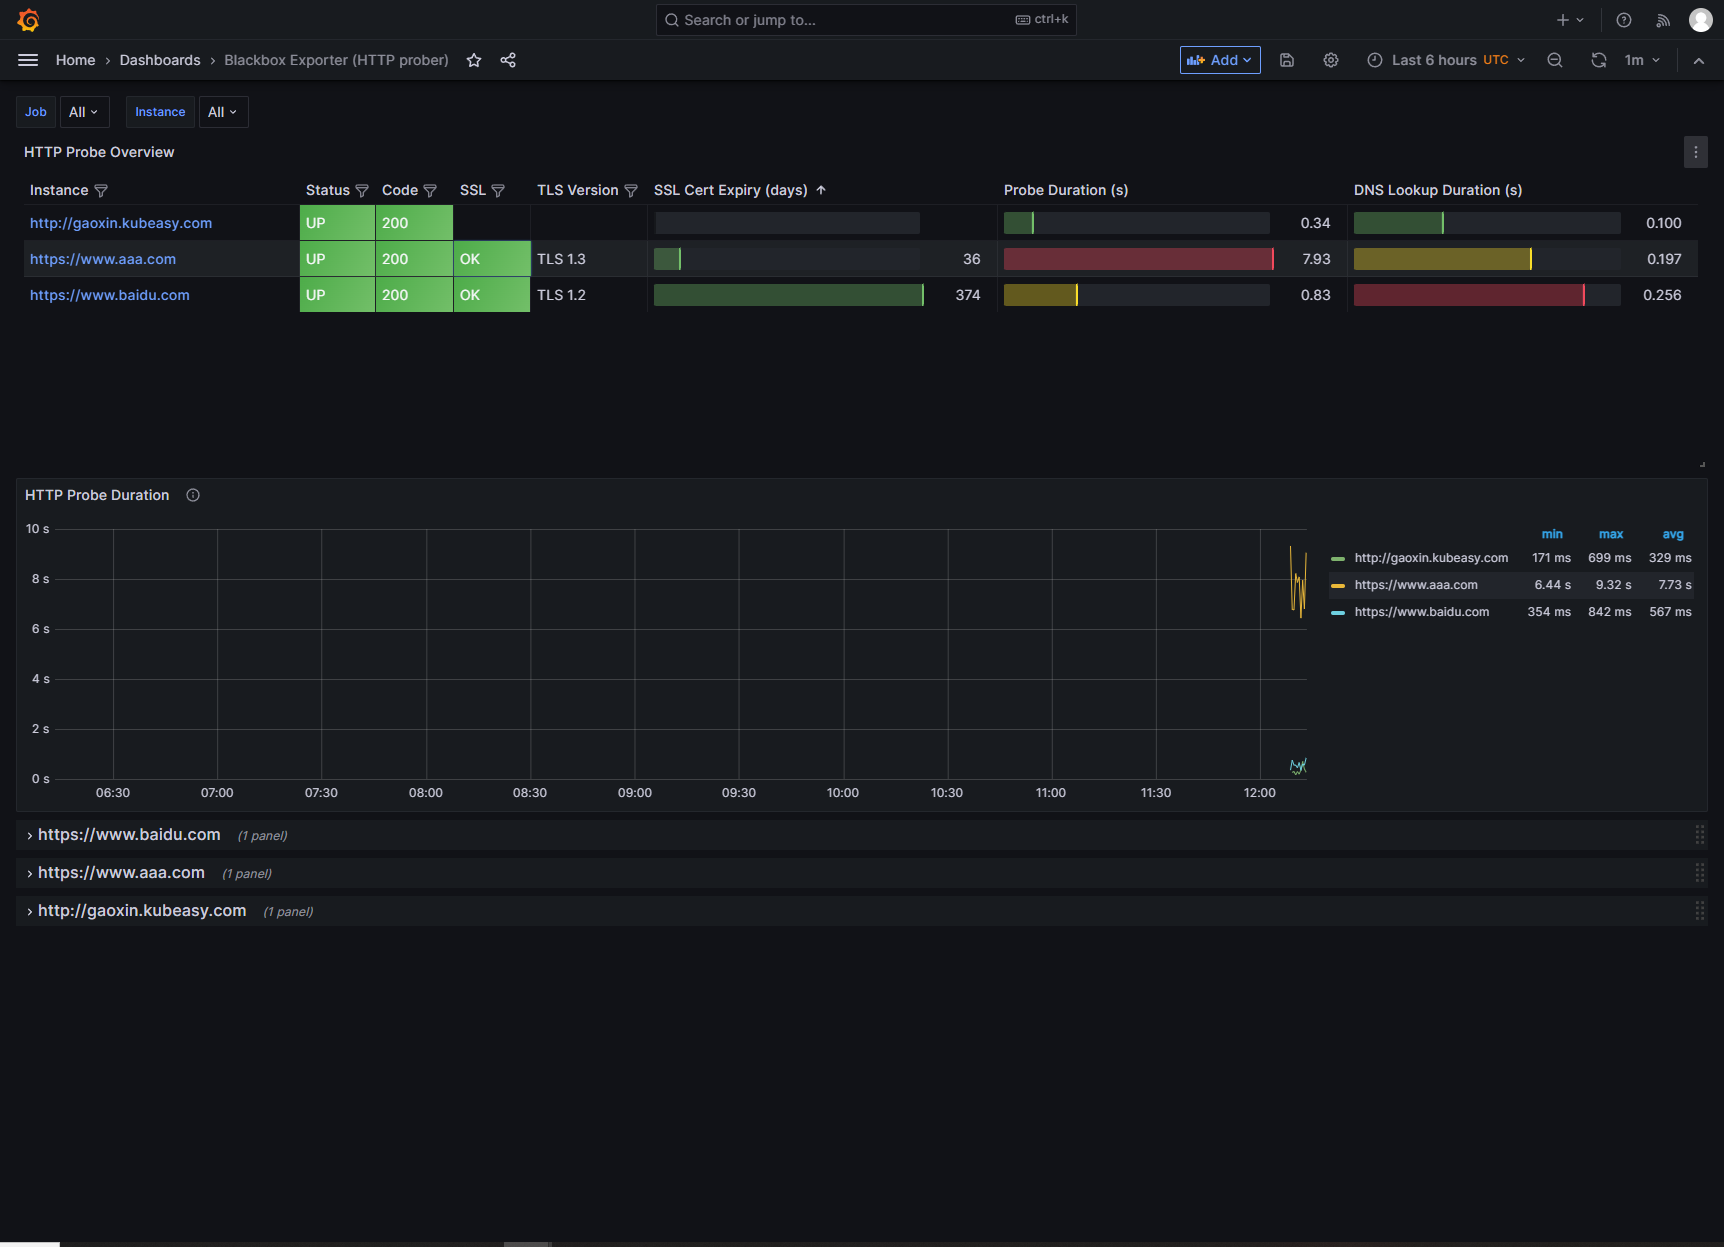Open dashboard settings gear
The height and width of the screenshot is (1247, 1724).
1331,60
